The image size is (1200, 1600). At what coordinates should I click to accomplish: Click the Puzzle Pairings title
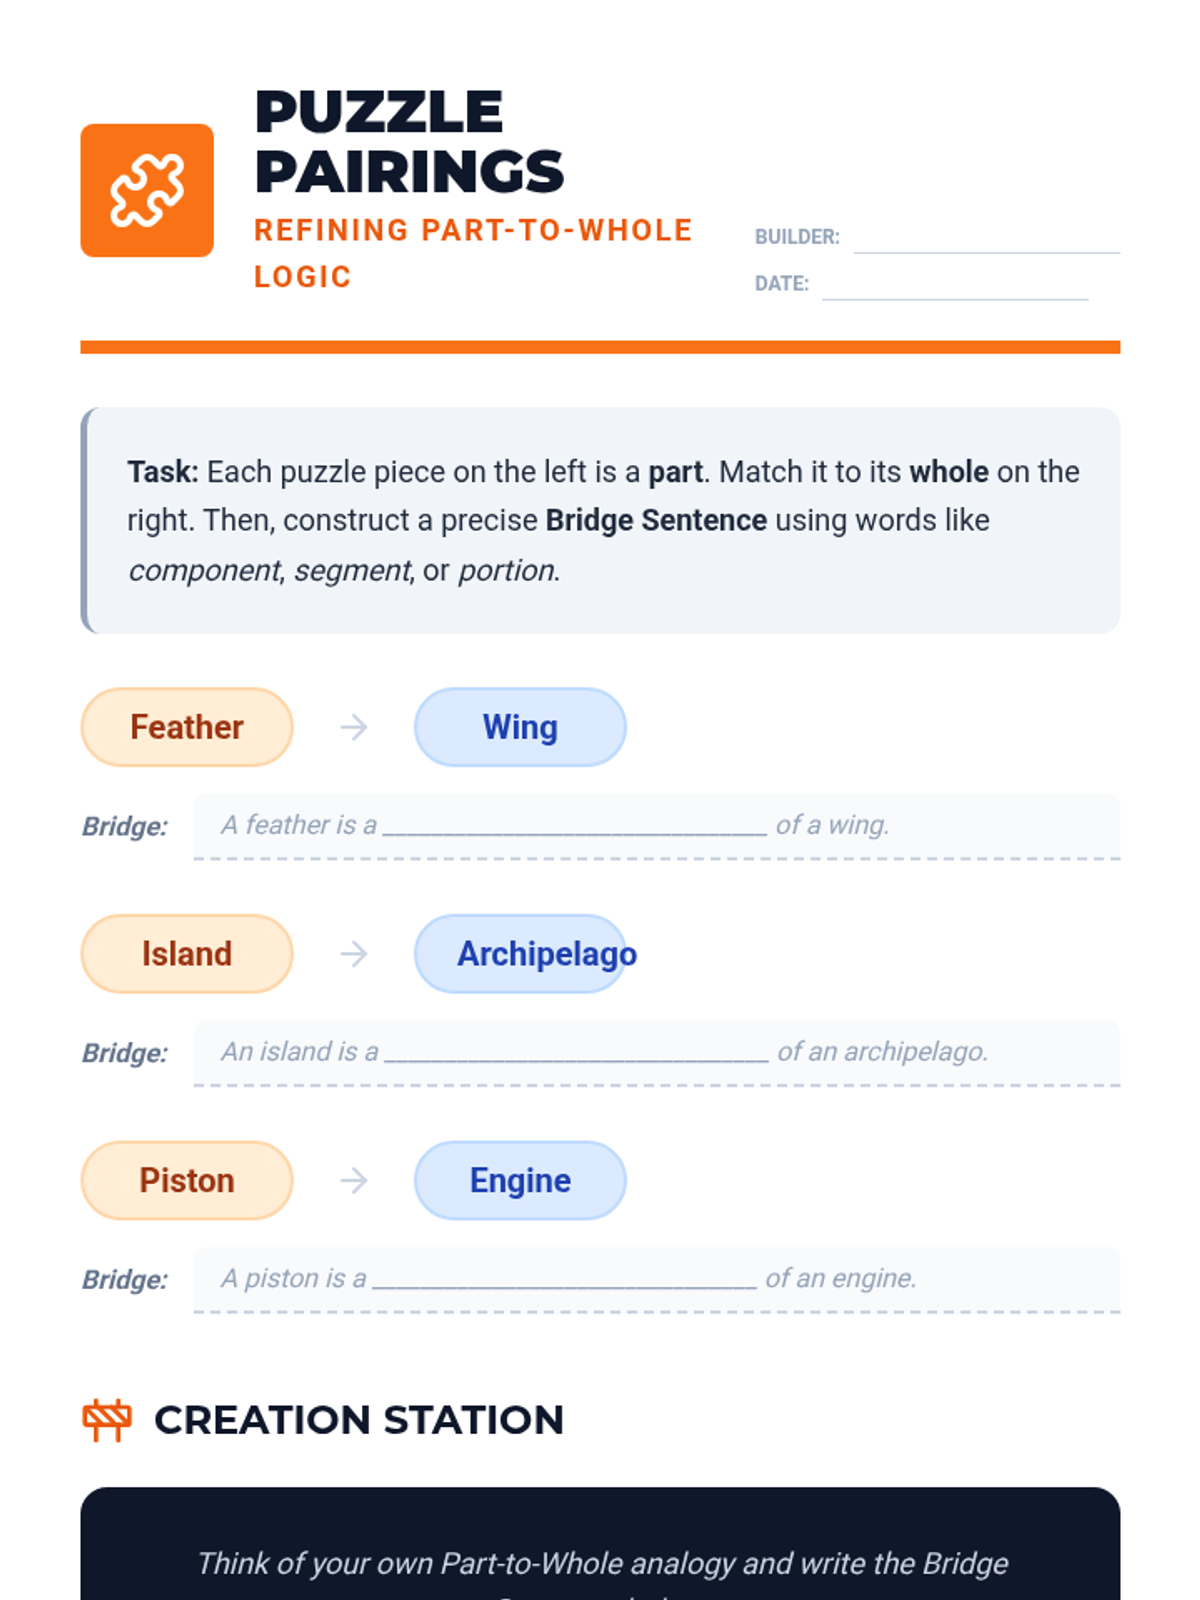[x=409, y=141]
